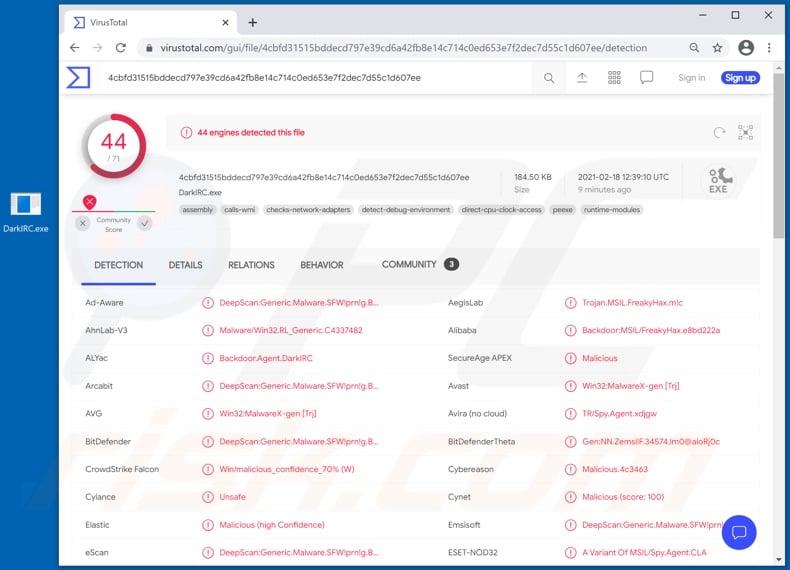790x570 pixels.
Task: Click the checks-network-adapters tag
Action: pos(308,210)
